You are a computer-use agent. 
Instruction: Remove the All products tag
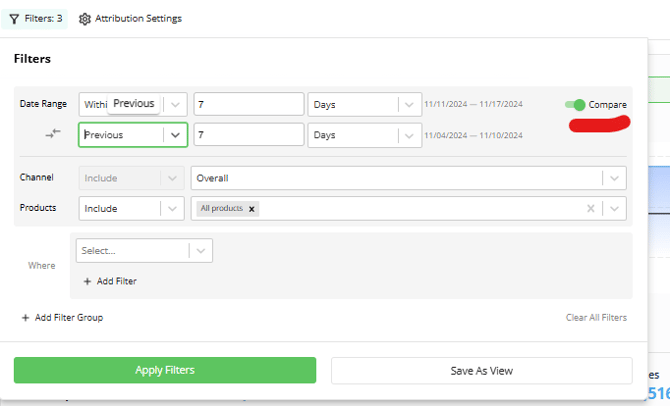[252, 208]
